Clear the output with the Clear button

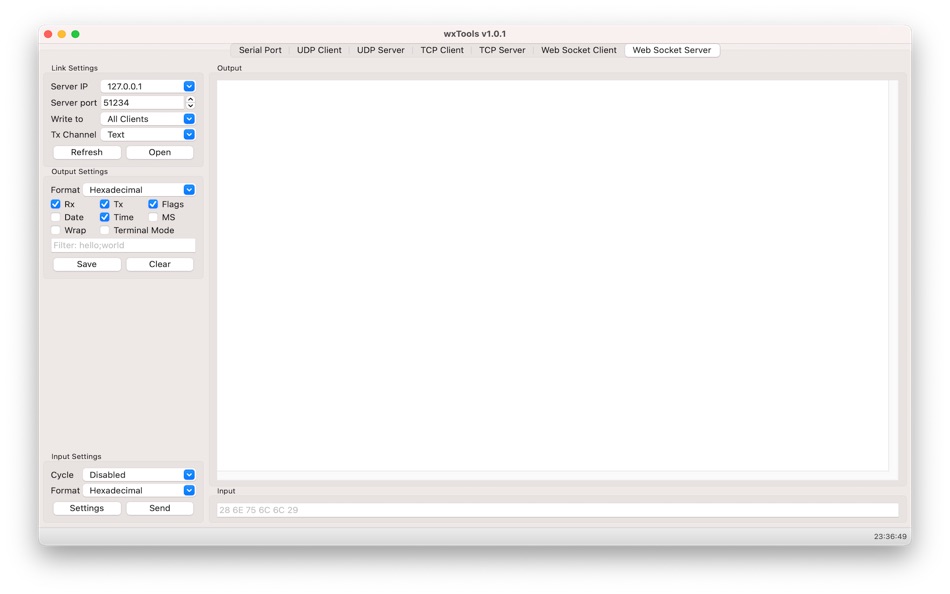point(159,264)
